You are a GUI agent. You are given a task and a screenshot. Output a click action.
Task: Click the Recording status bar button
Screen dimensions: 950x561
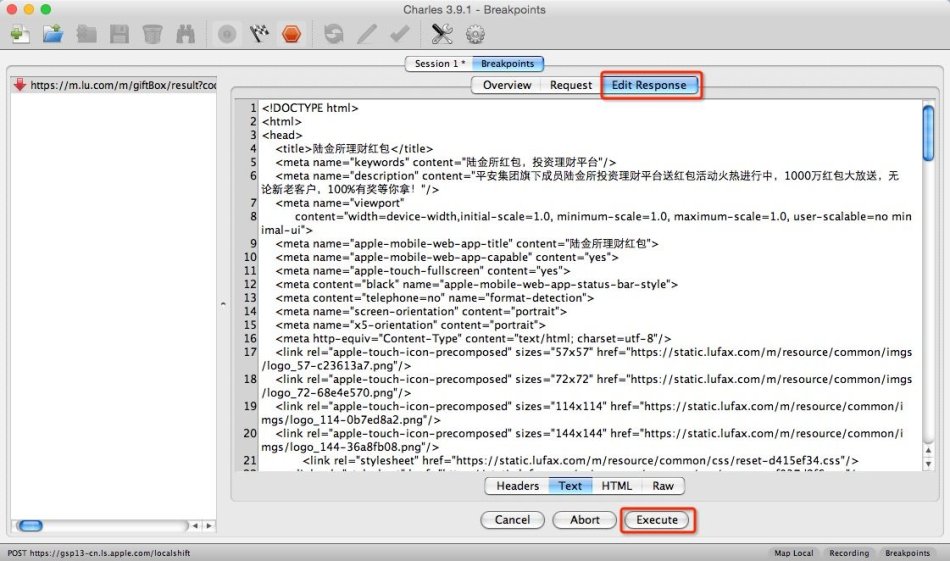[x=849, y=553]
